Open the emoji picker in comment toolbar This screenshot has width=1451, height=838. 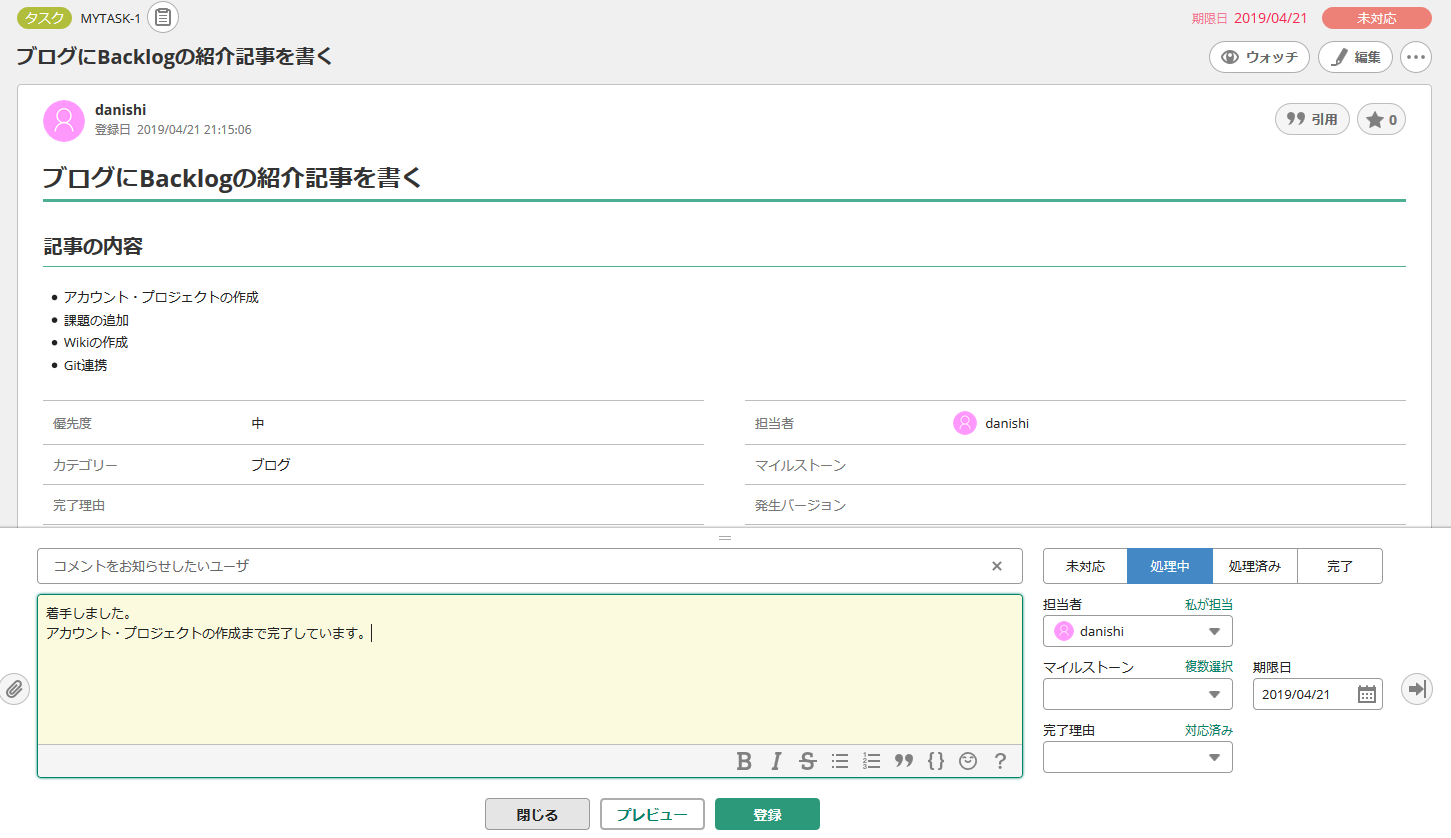(967, 761)
